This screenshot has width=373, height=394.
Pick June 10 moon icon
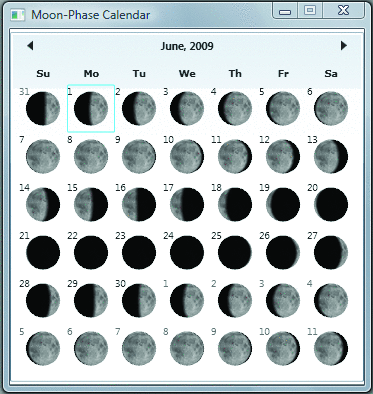tap(187, 156)
